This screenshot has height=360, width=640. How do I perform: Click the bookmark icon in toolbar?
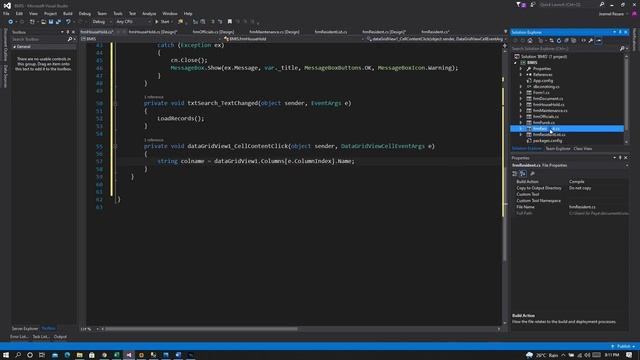(x=230, y=22)
